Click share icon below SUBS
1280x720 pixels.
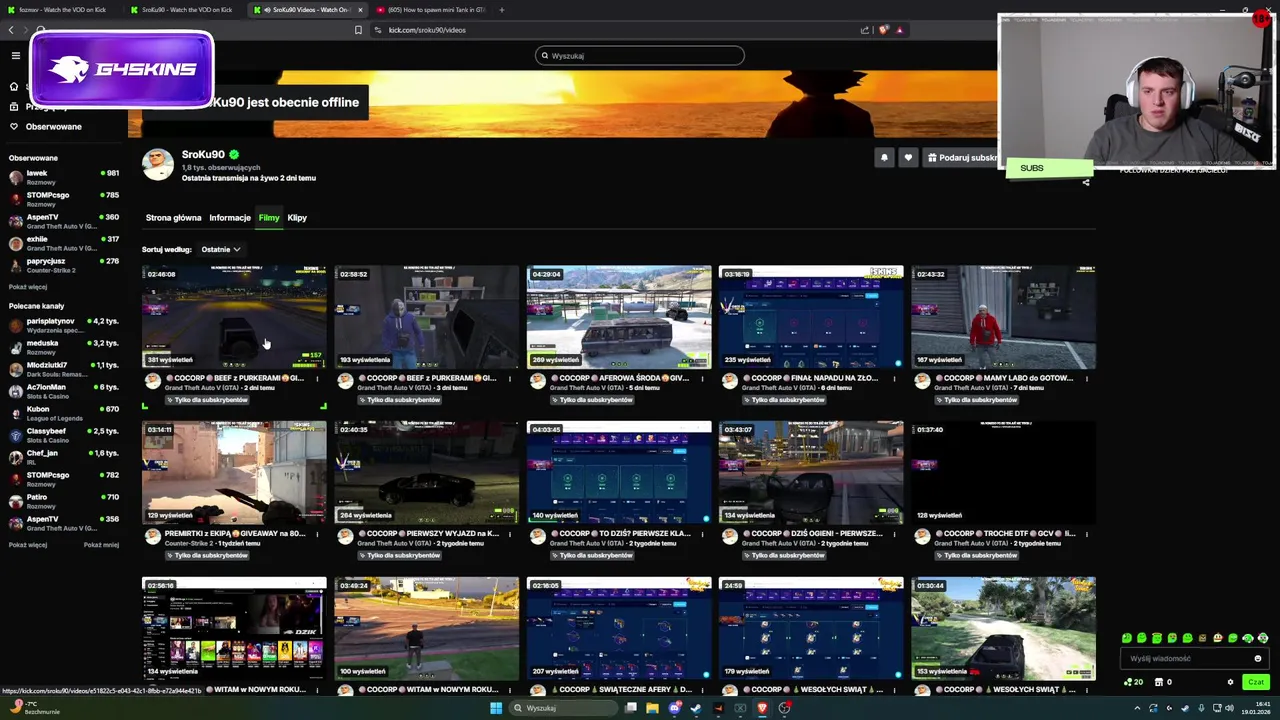tap(1086, 183)
